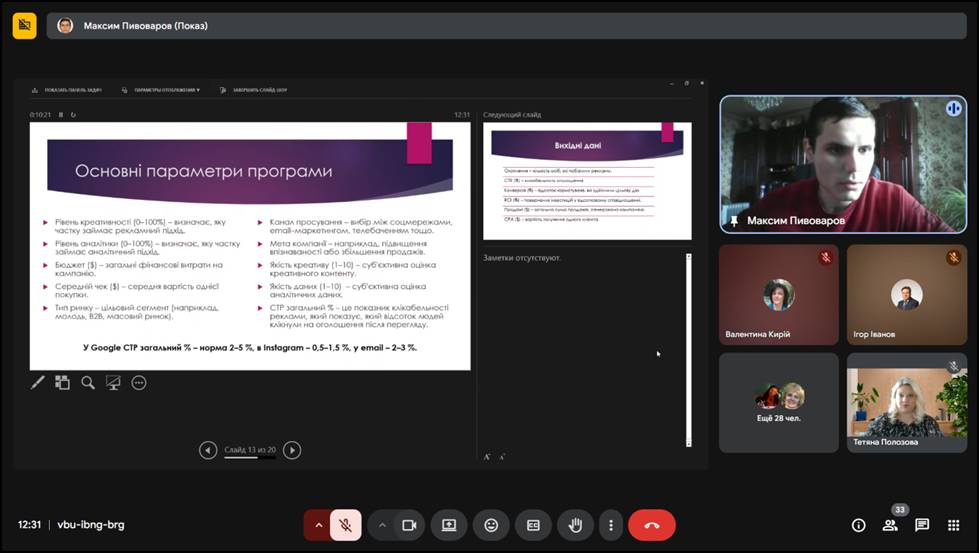Open the in-call chat panel
The width and height of the screenshot is (979, 553).
(922, 525)
